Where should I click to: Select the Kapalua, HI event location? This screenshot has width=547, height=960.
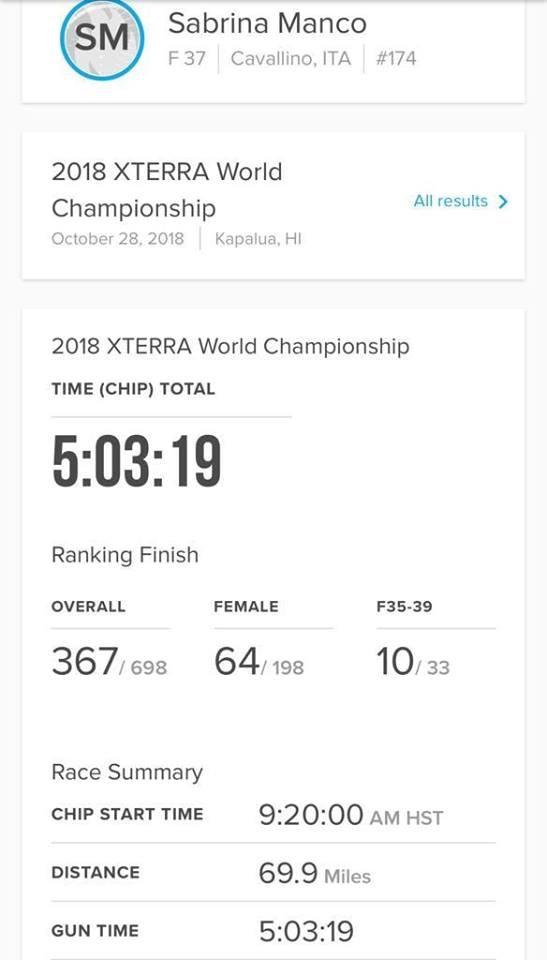click(x=258, y=238)
